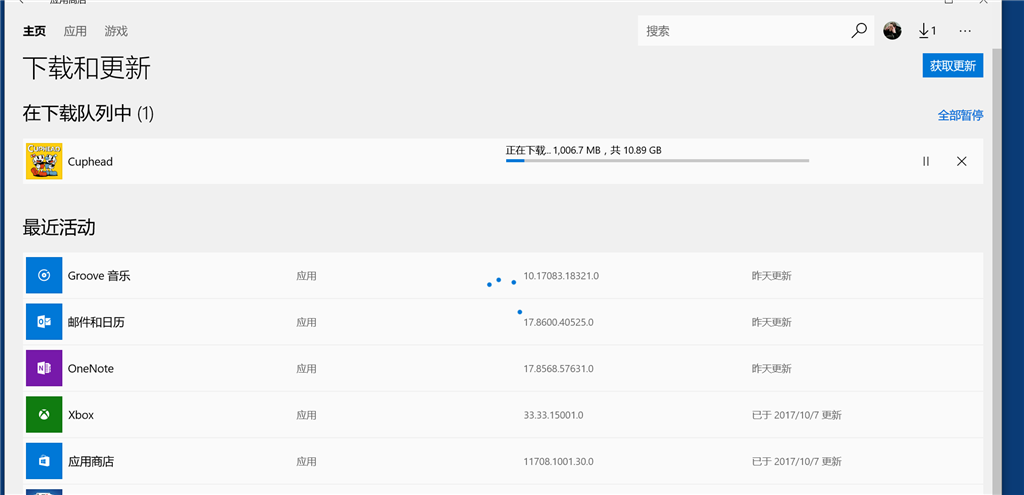The image size is (1024, 495).
Task: Pause the Cuphead download
Action: (925, 161)
